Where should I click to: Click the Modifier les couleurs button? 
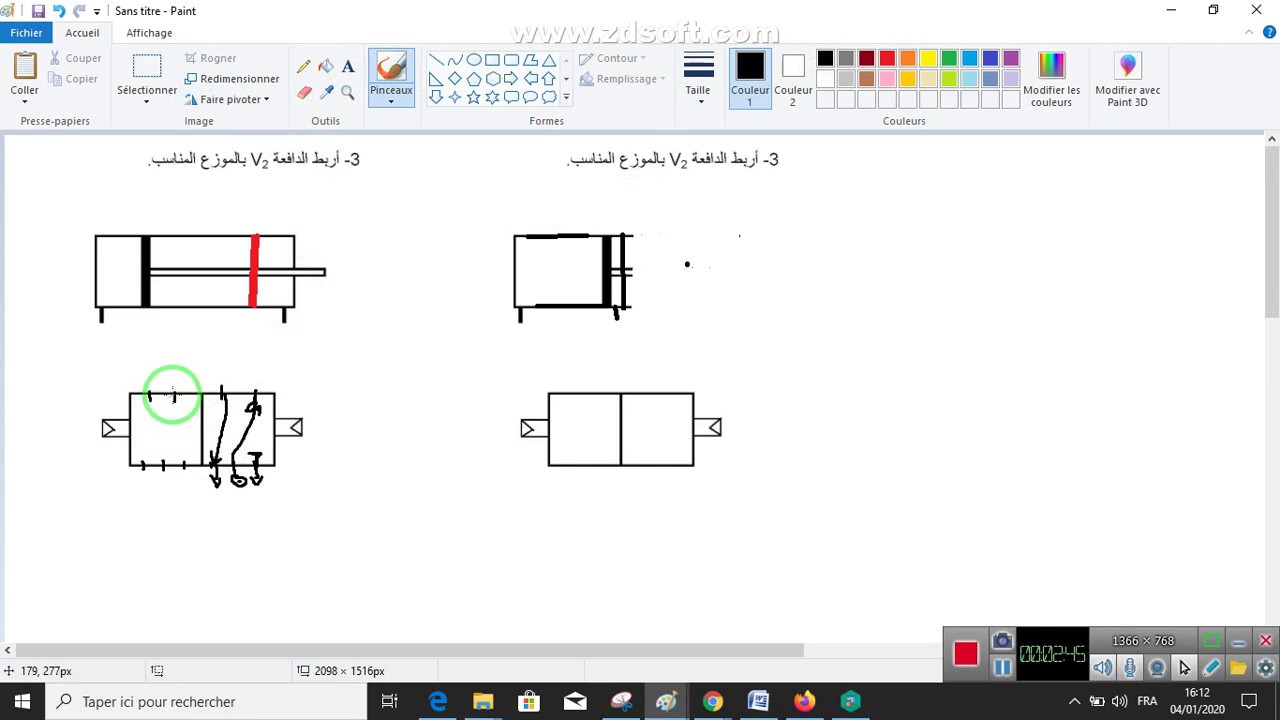(1051, 79)
